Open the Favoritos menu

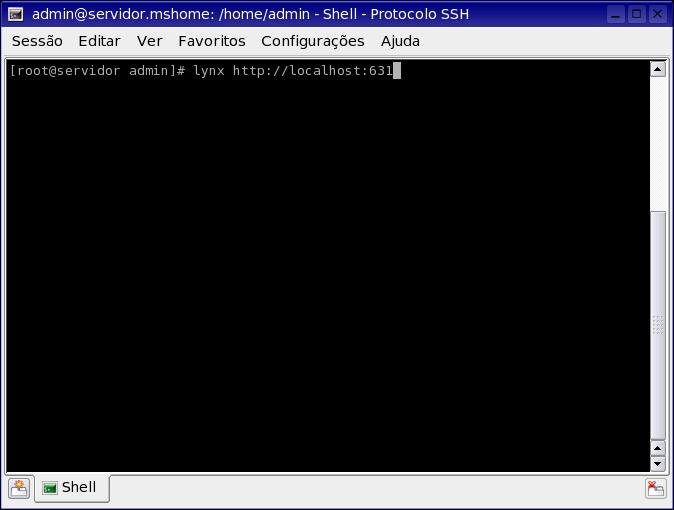coord(212,41)
